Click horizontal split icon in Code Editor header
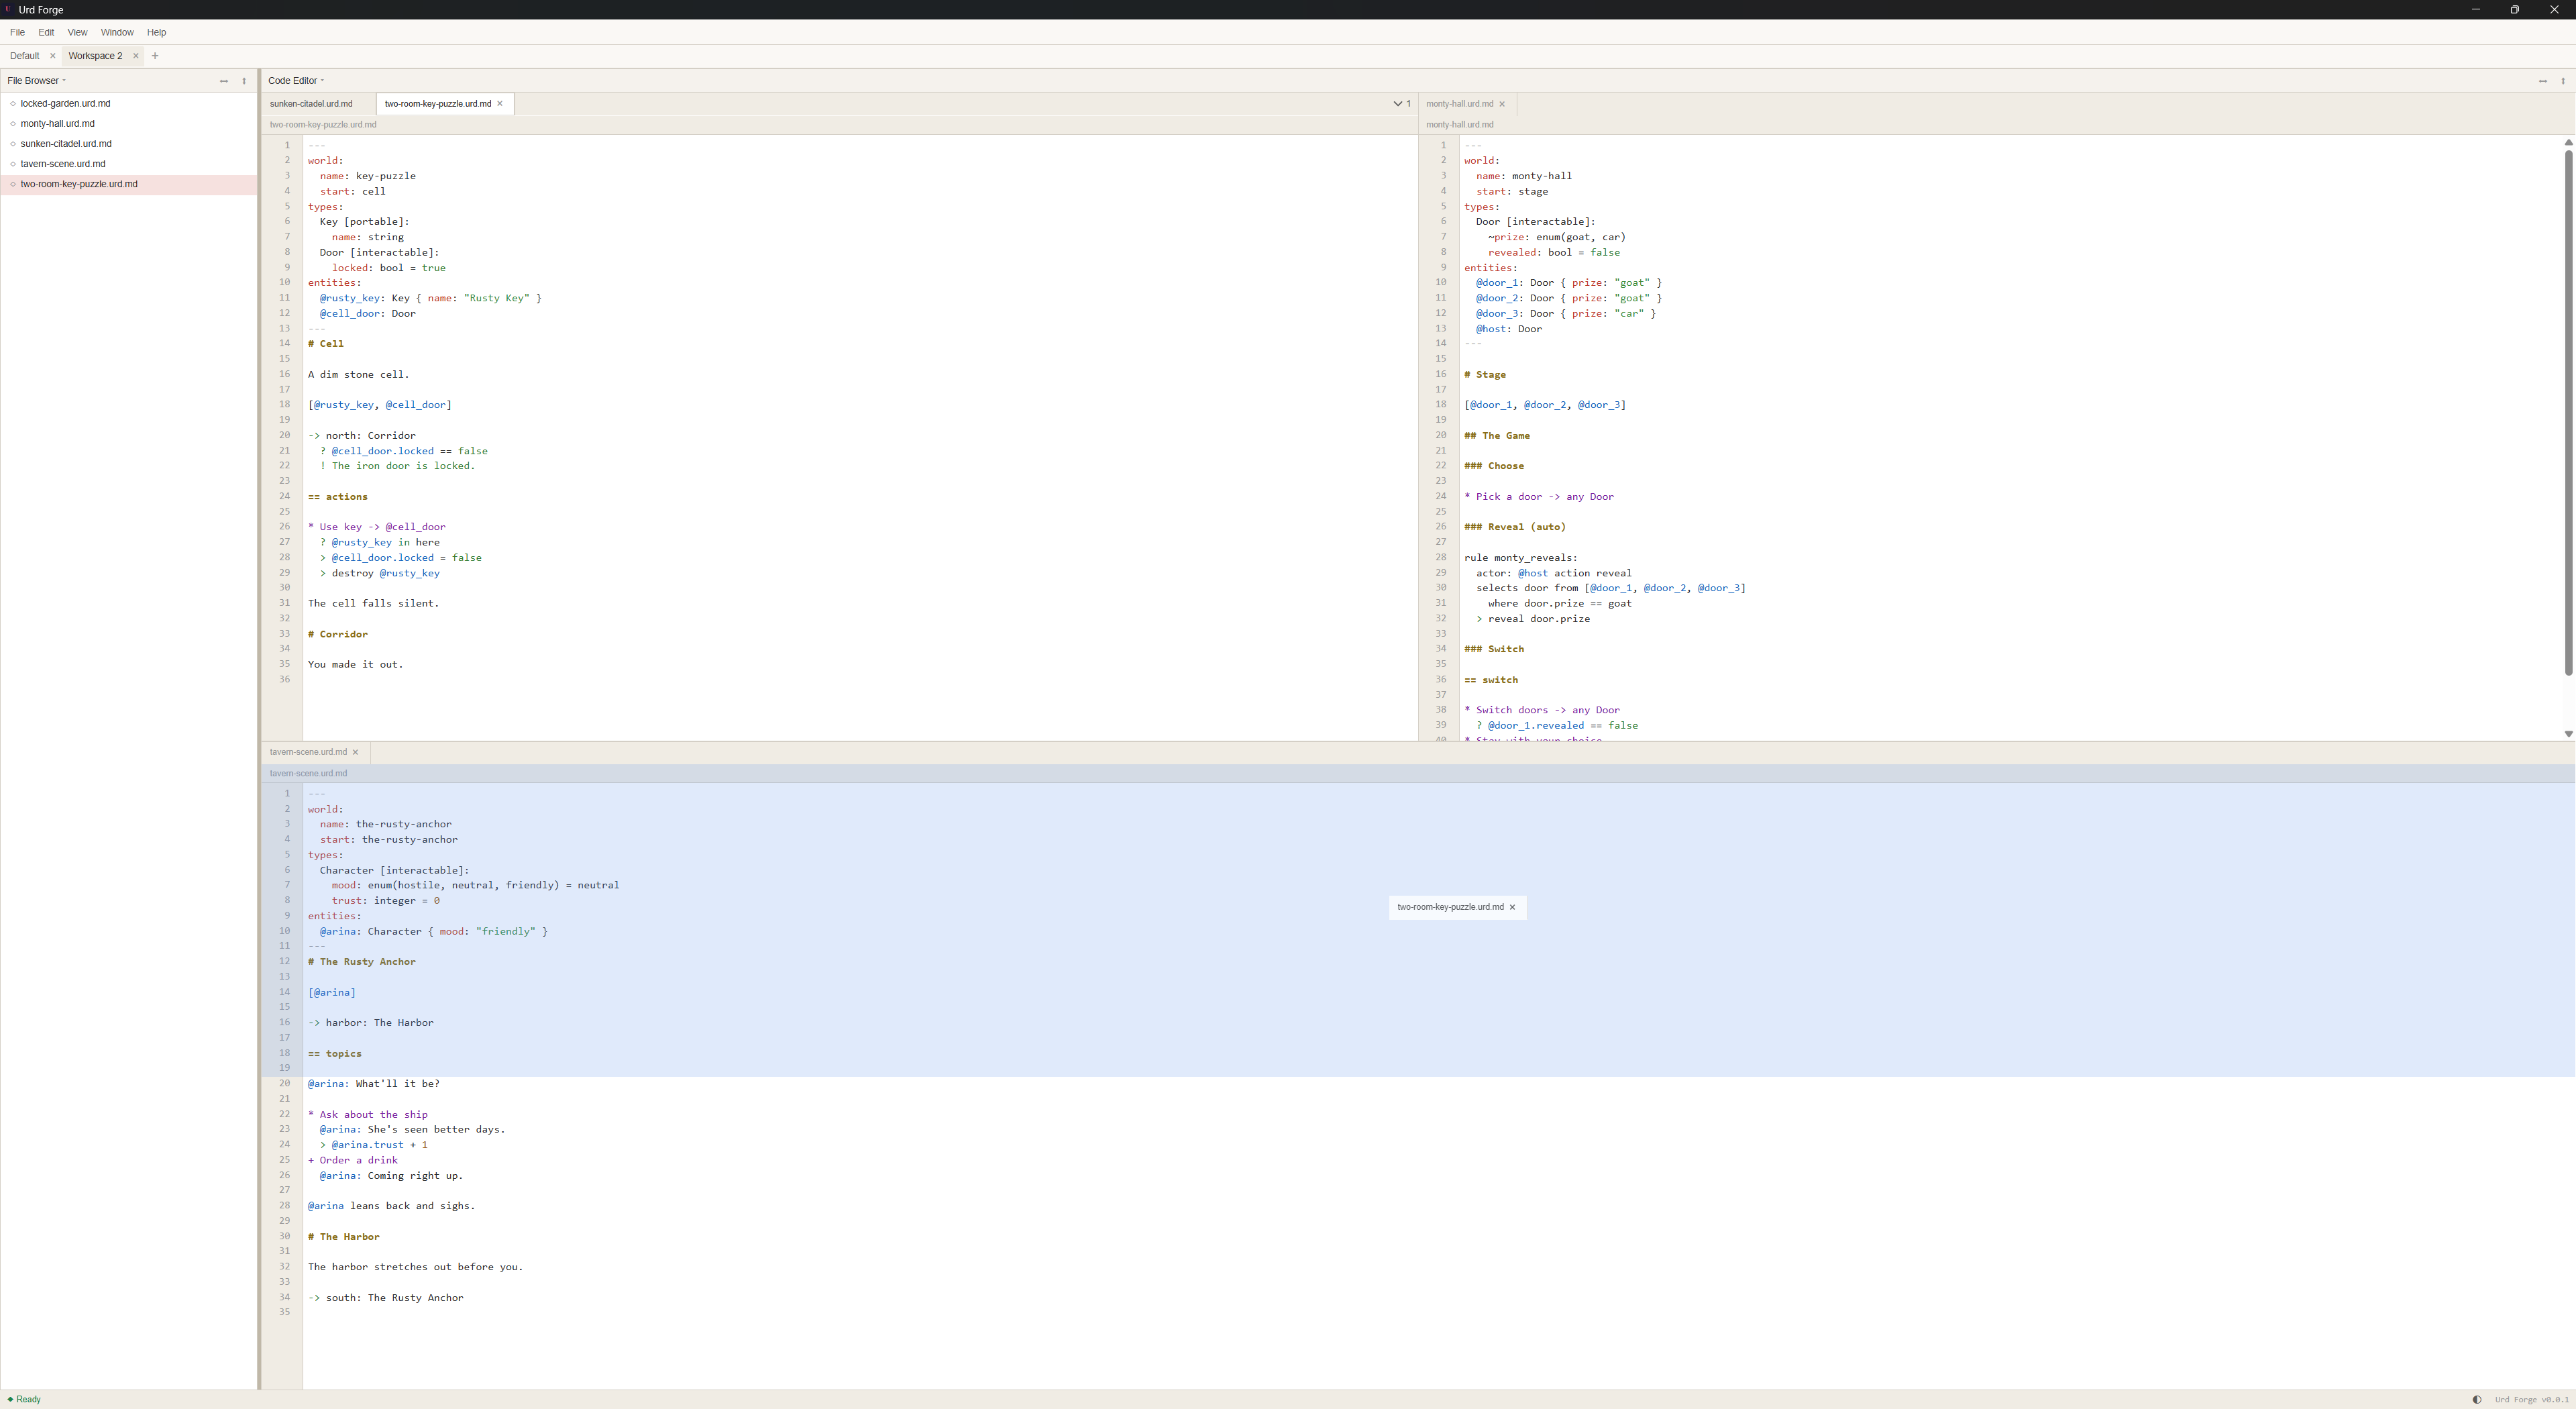Viewport: 2576px width, 1409px height. 2542,81
